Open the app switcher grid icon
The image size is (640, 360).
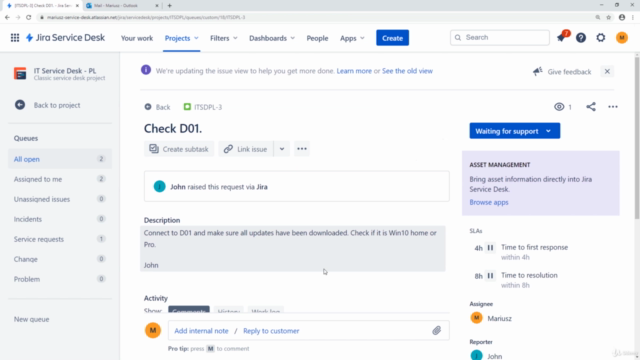click(15, 38)
